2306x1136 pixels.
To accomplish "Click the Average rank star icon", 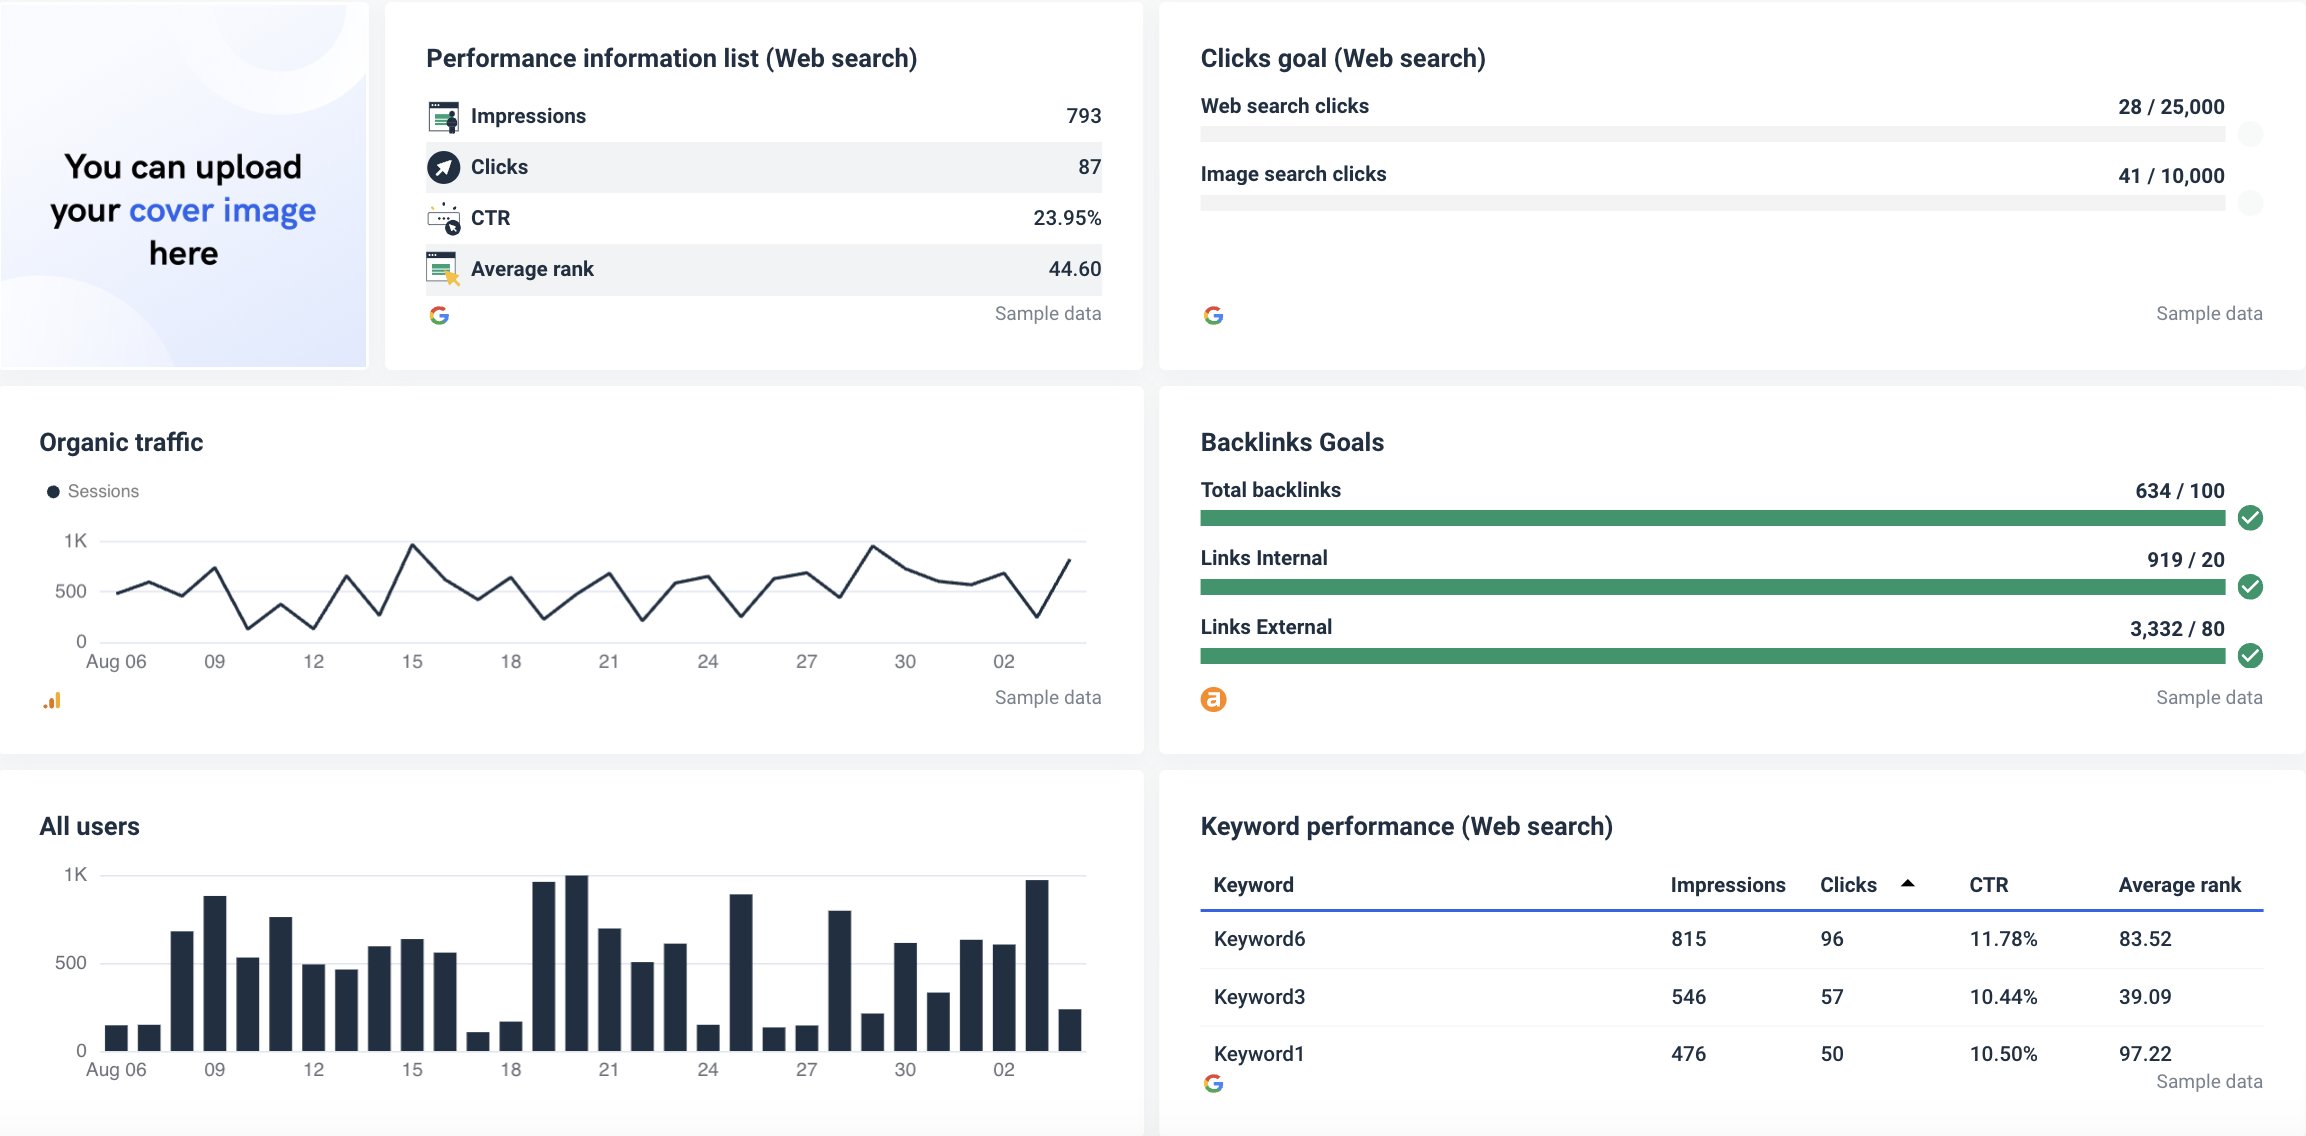I will click(443, 268).
